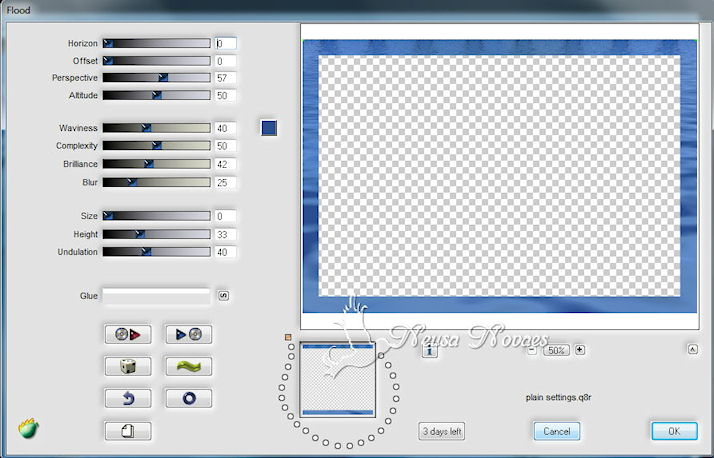Click the Altitude slider
Viewport: 714px width, 458px height.
pyautogui.click(x=156, y=95)
